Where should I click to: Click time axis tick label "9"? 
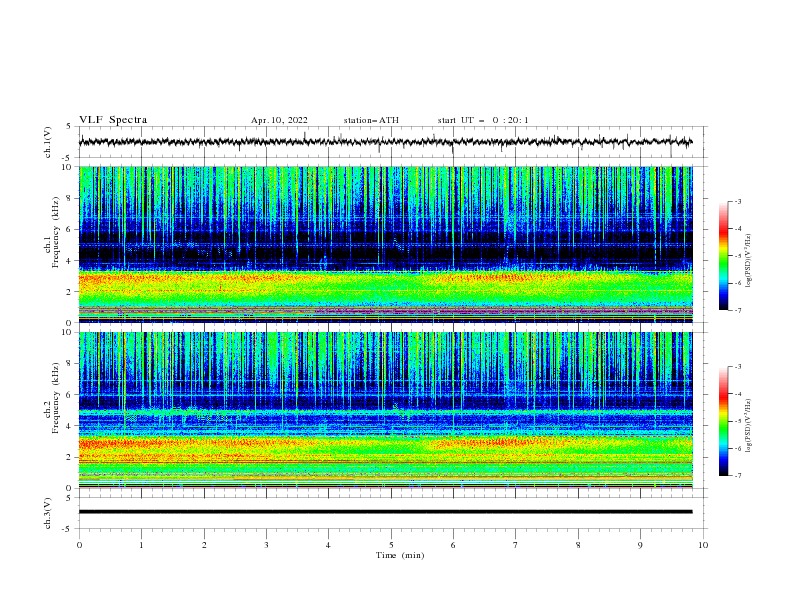pyautogui.click(x=640, y=545)
